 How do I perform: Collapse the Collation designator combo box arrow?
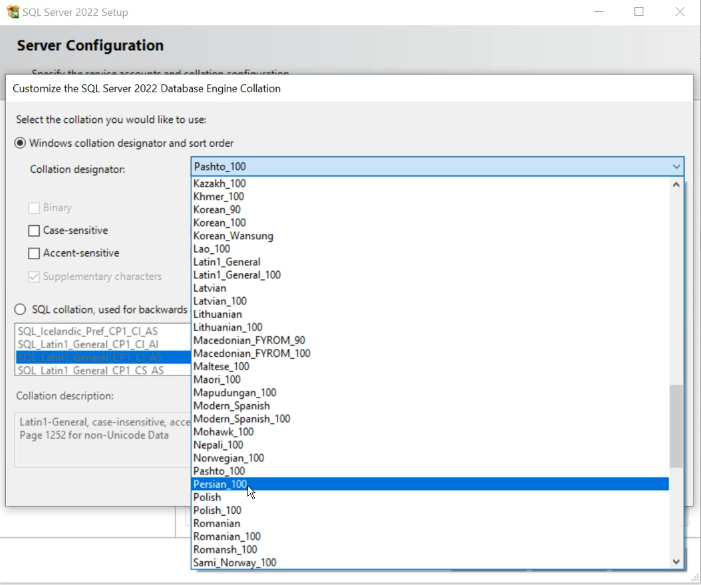(676, 167)
